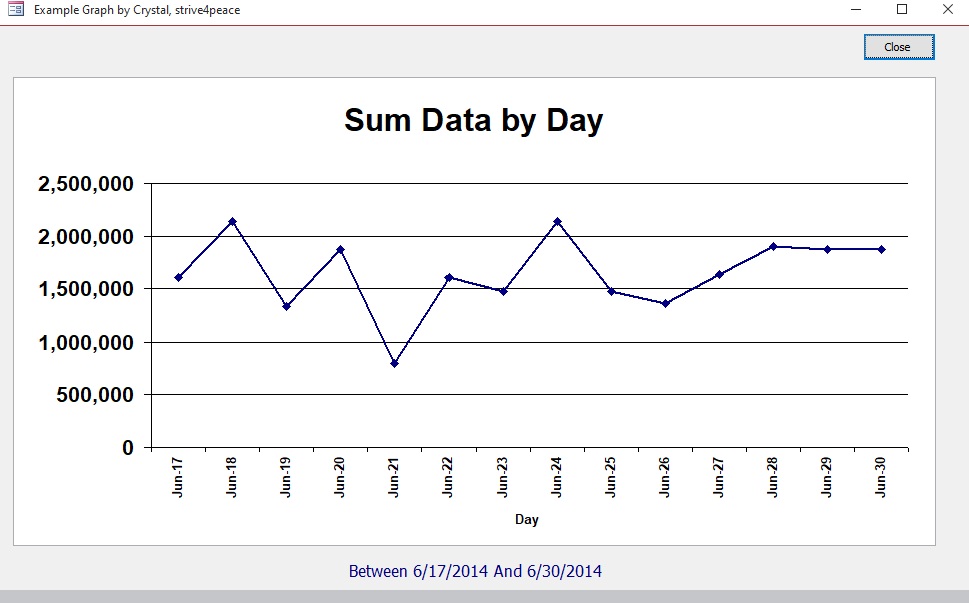969x603 pixels.
Task: Click the Jun-28 x-axis label
Action: tap(772, 477)
